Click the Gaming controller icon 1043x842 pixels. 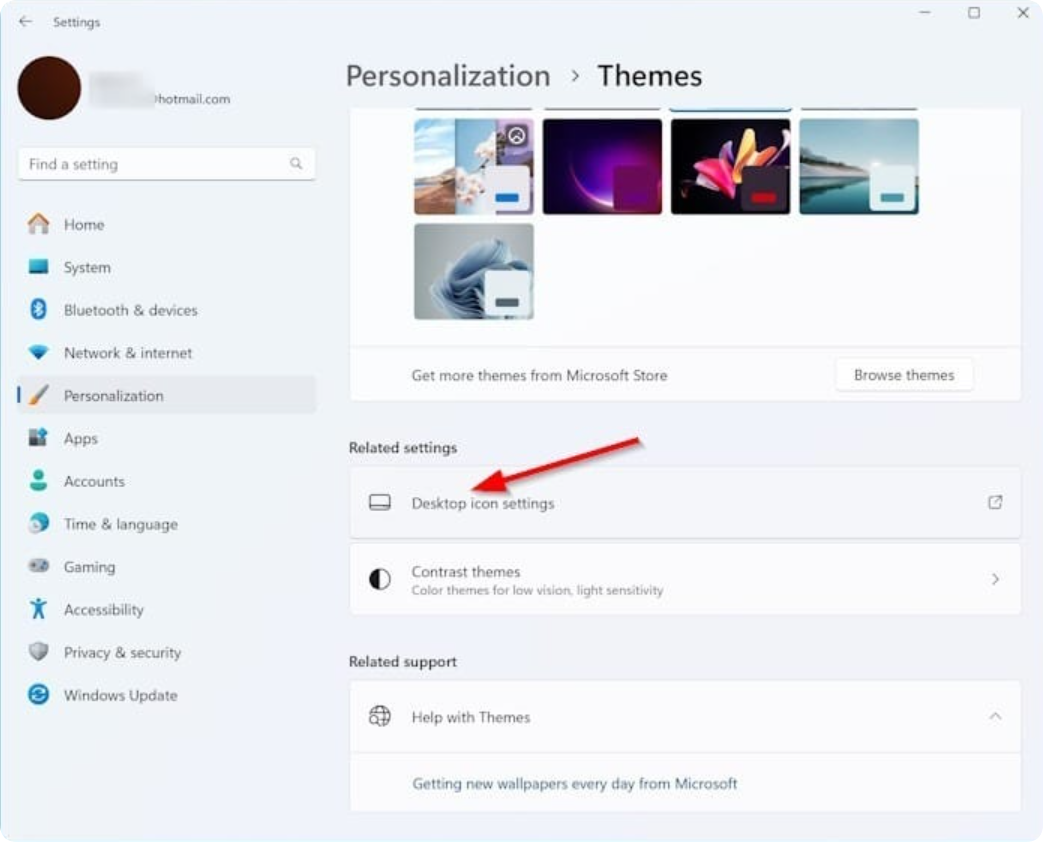pos(38,567)
